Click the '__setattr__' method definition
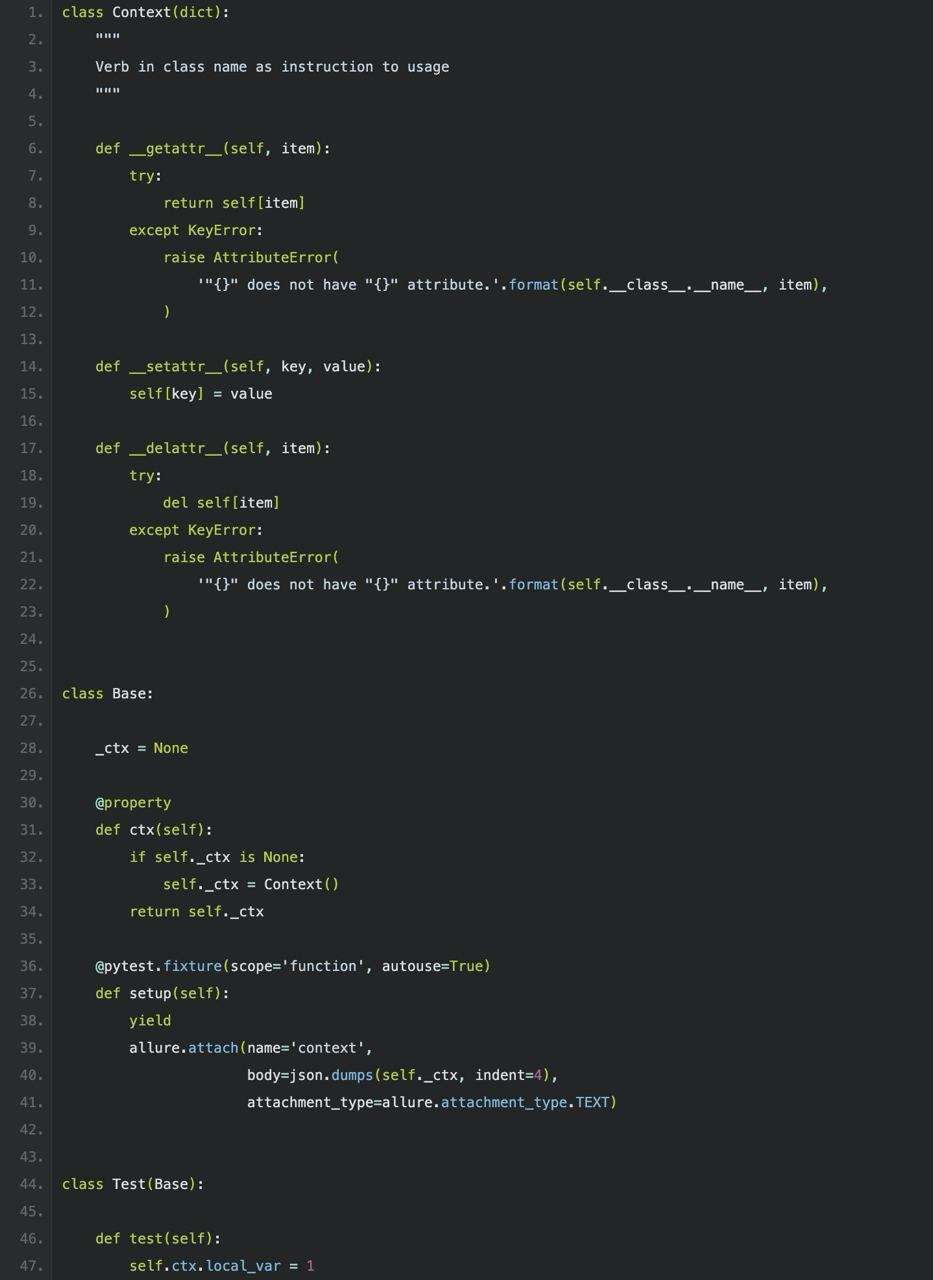 coord(238,367)
